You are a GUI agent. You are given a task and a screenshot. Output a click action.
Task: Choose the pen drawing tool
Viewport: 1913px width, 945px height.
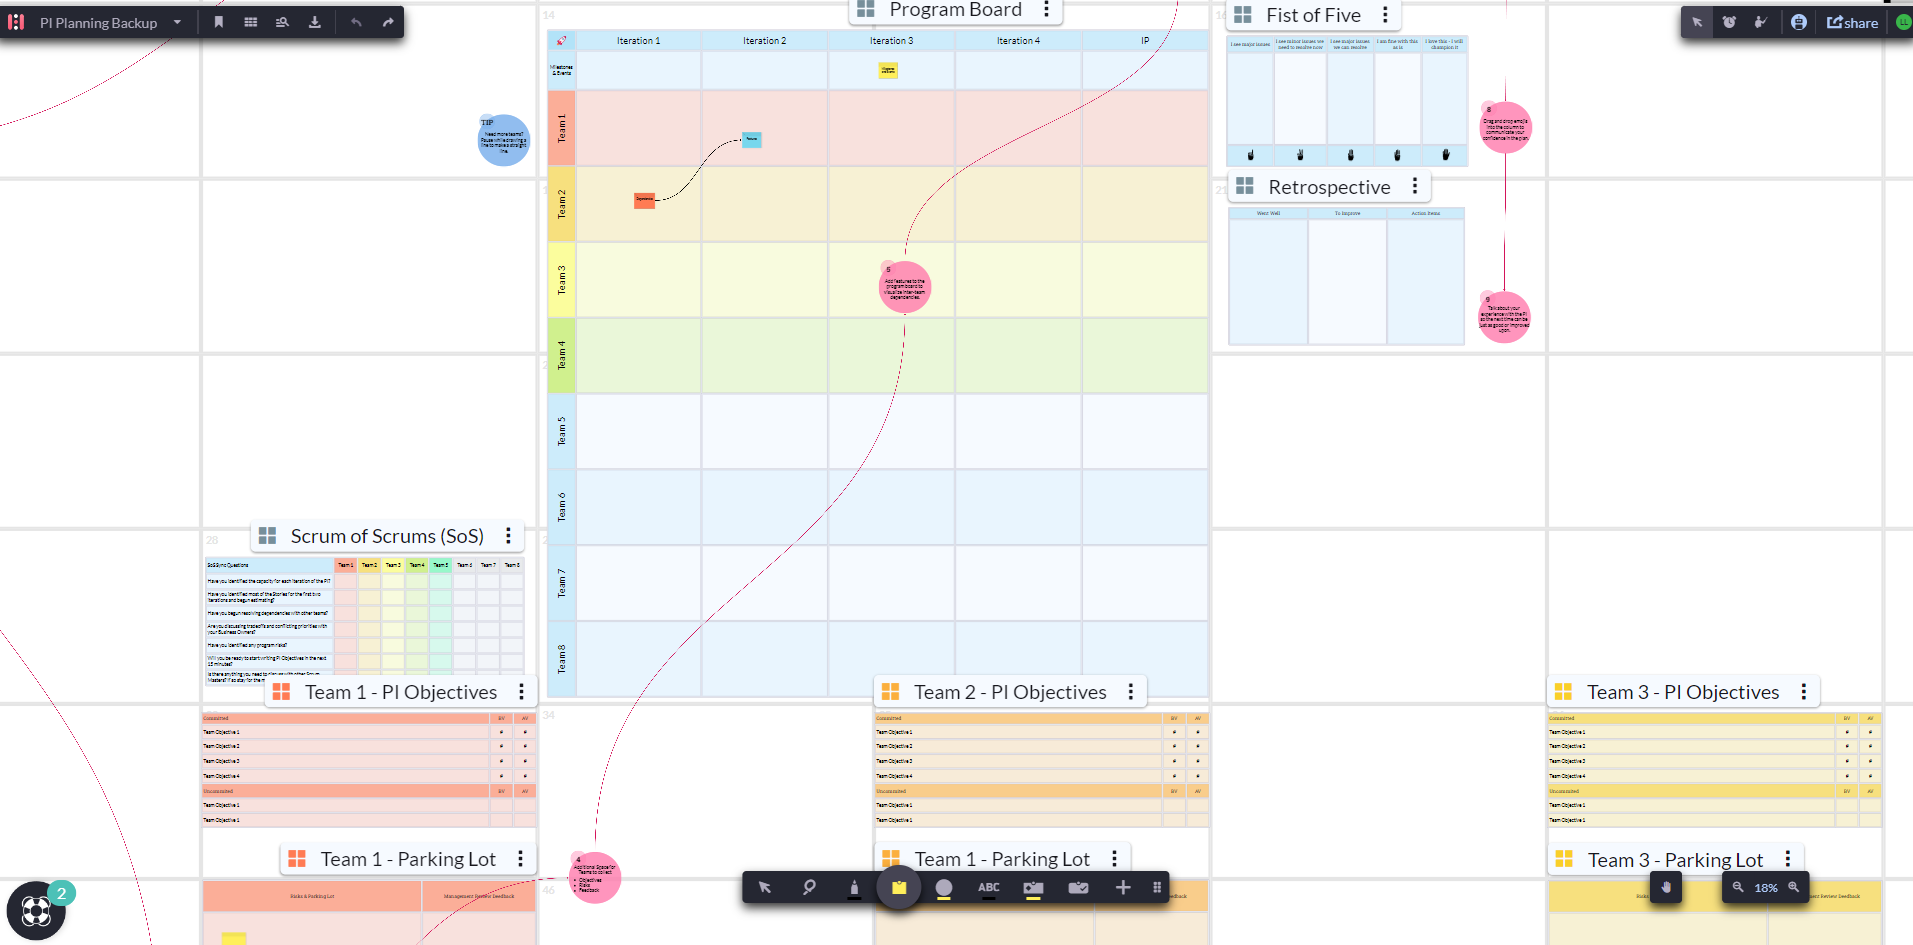pos(854,888)
